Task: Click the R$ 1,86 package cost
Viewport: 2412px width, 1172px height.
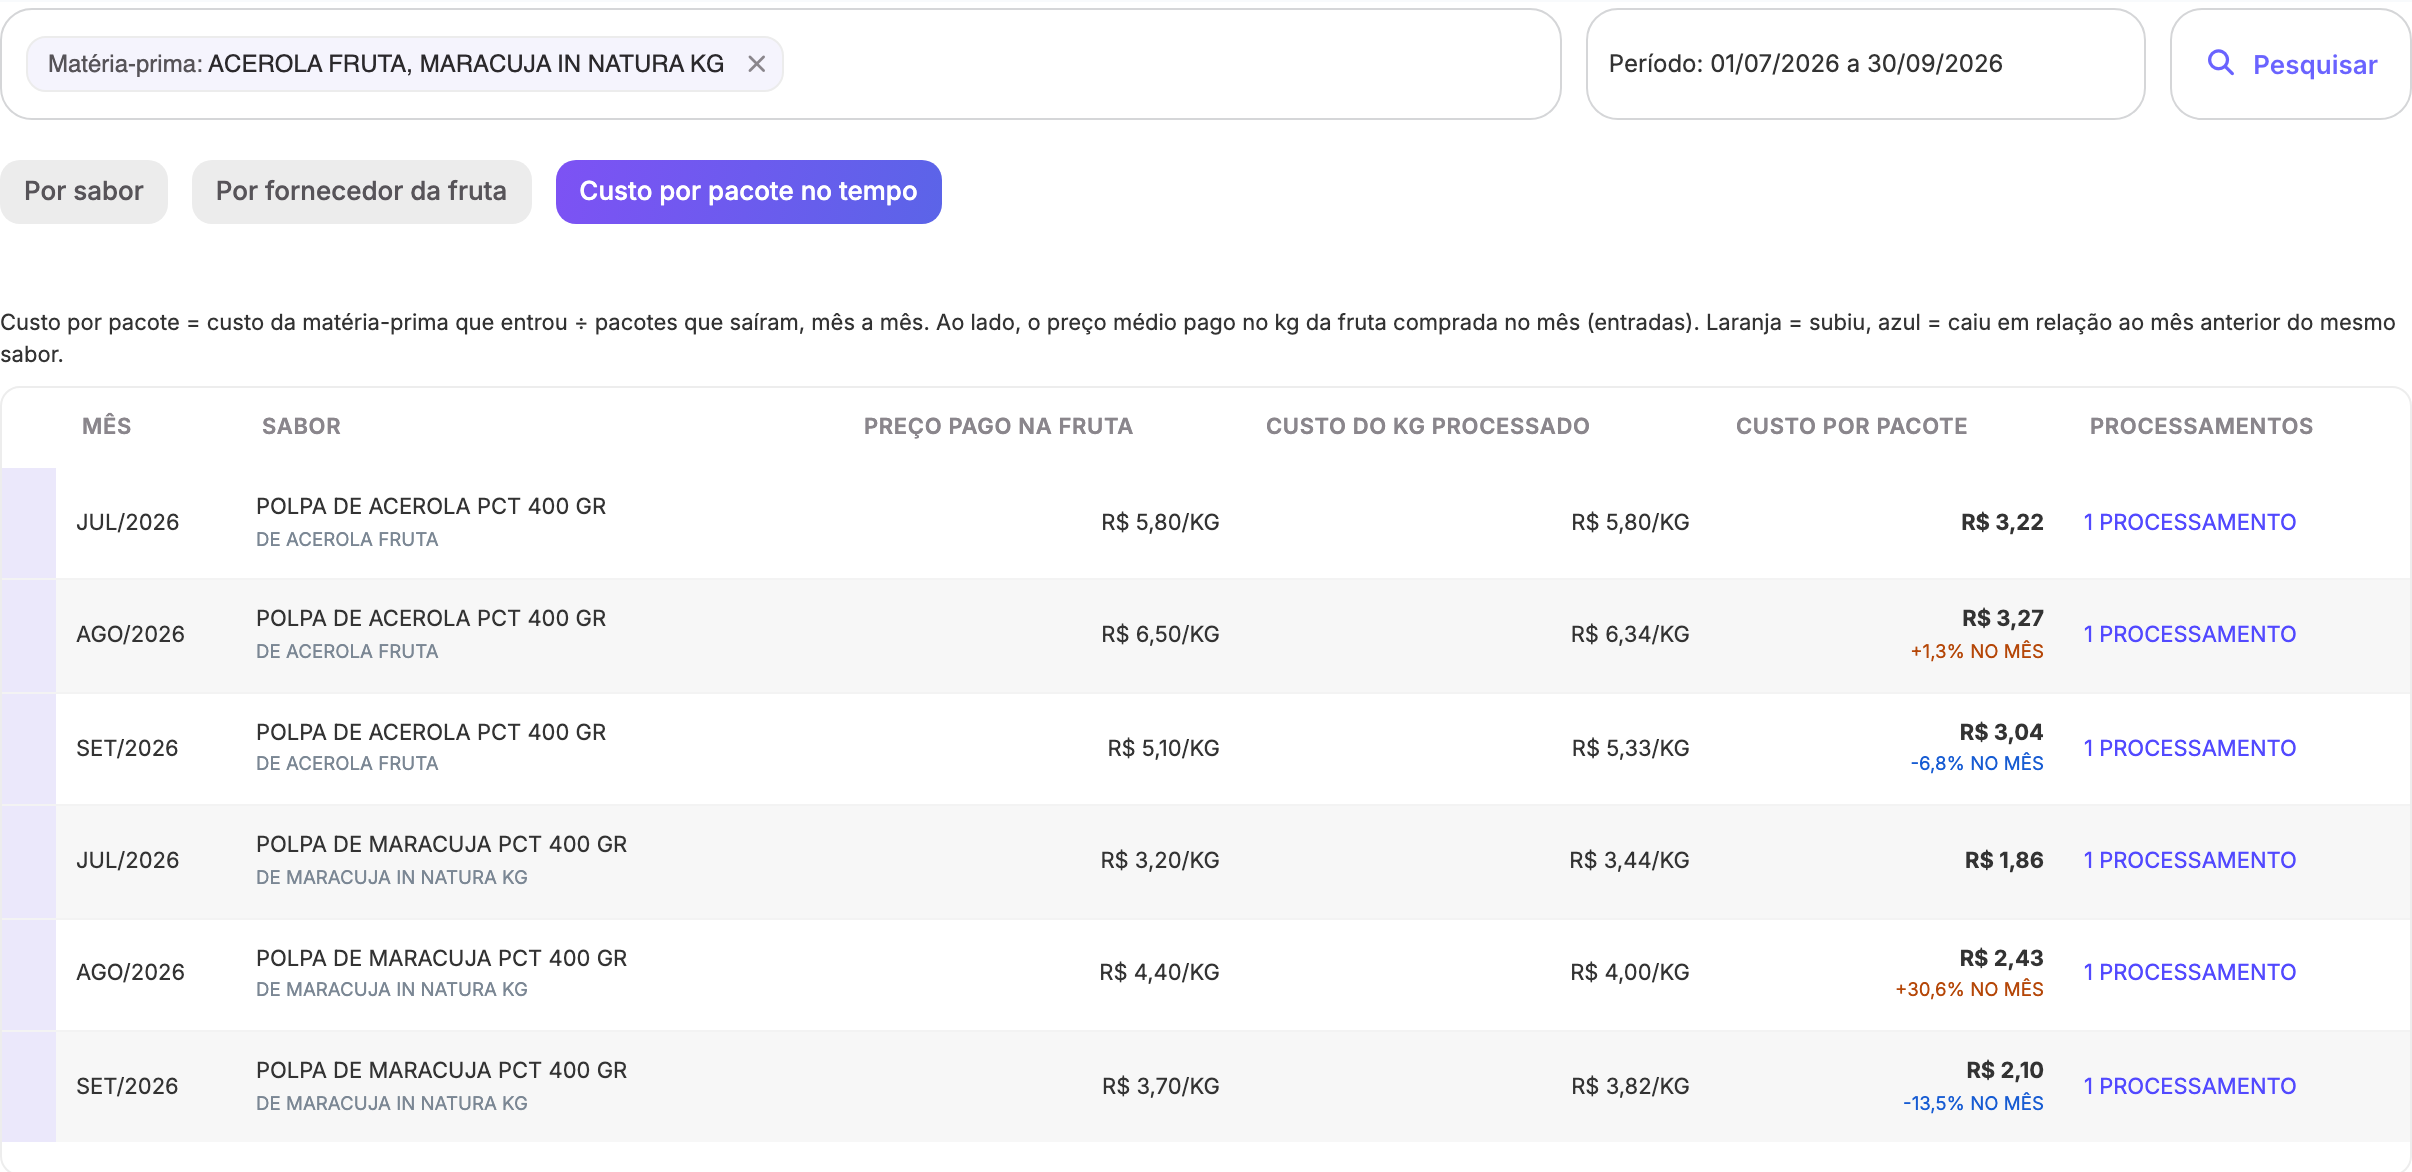Action: [2004, 860]
